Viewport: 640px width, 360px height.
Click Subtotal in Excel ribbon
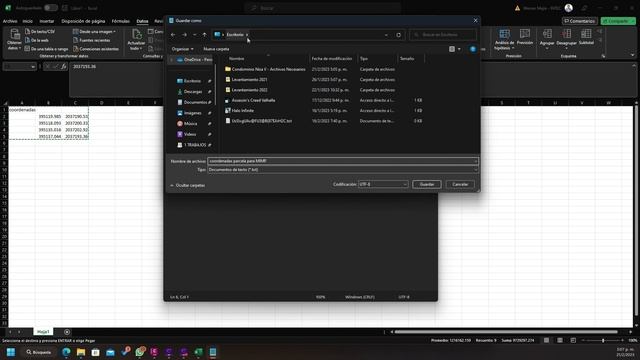pyautogui.click(x=586, y=37)
